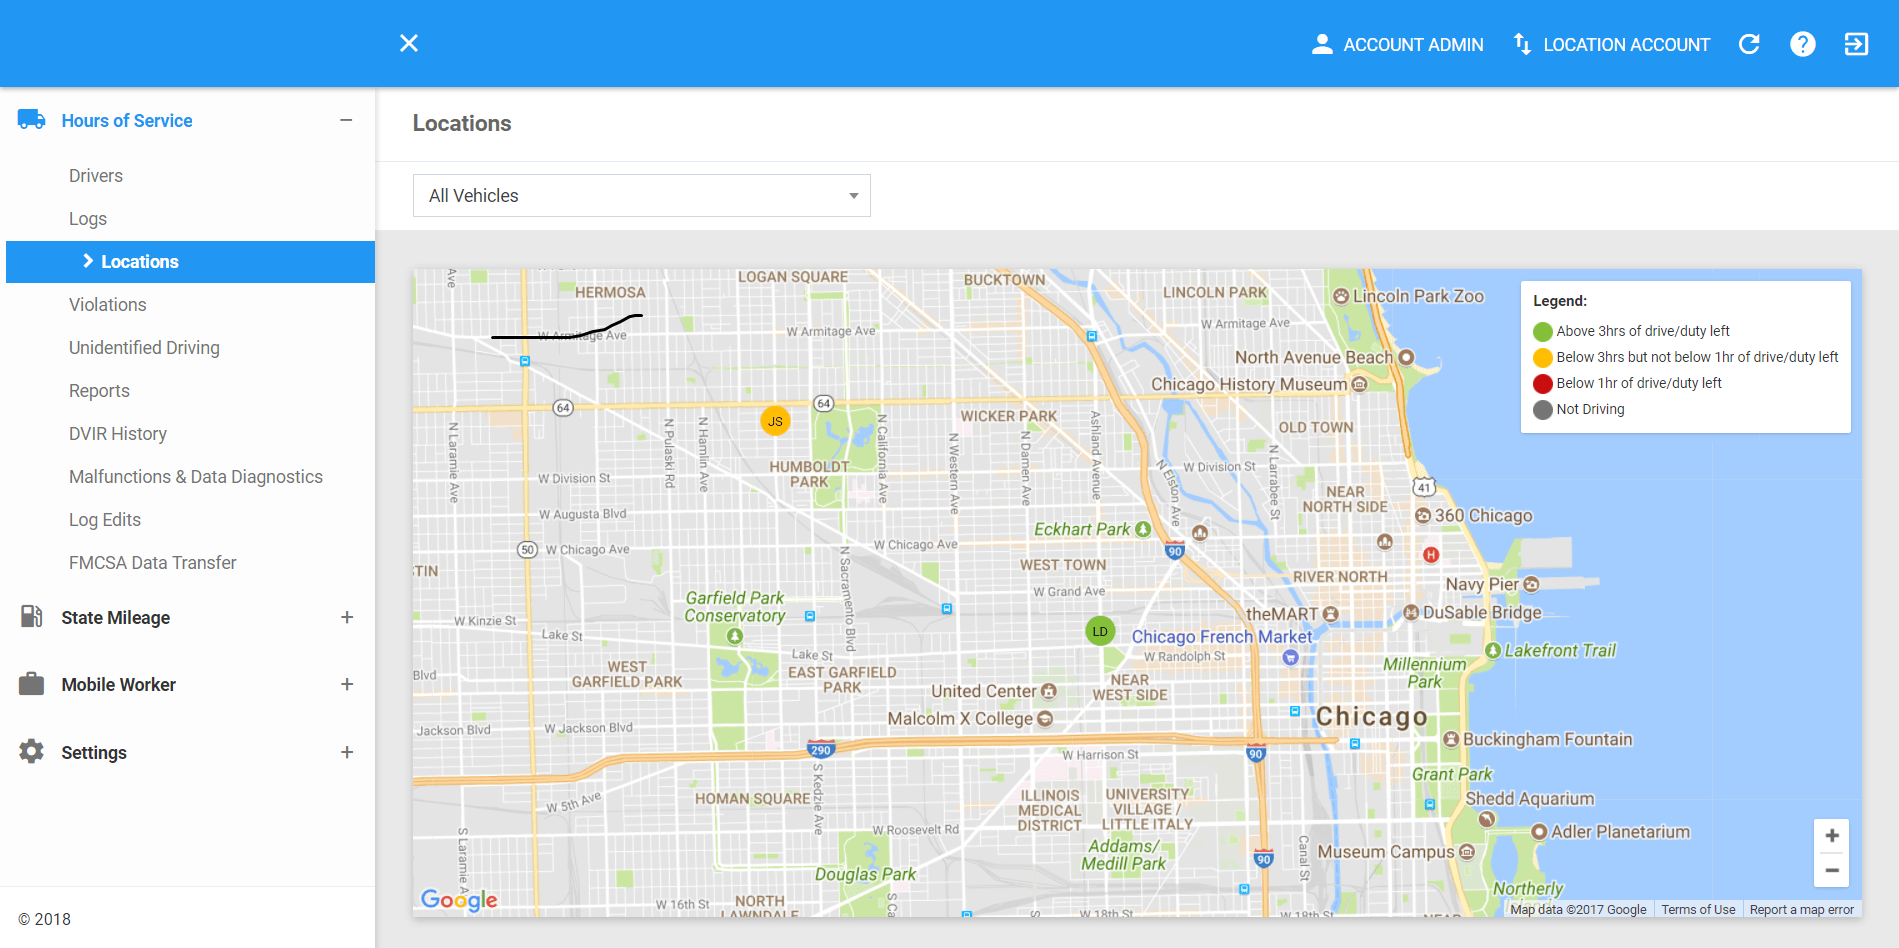Expand the Settings section
Image resolution: width=1899 pixels, height=948 pixels.
pos(347,752)
